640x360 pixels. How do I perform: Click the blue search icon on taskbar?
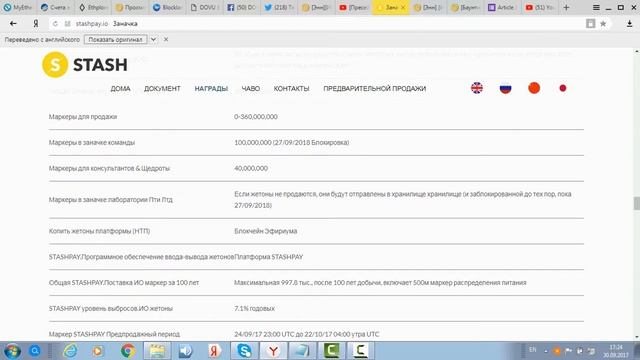tap(35, 351)
